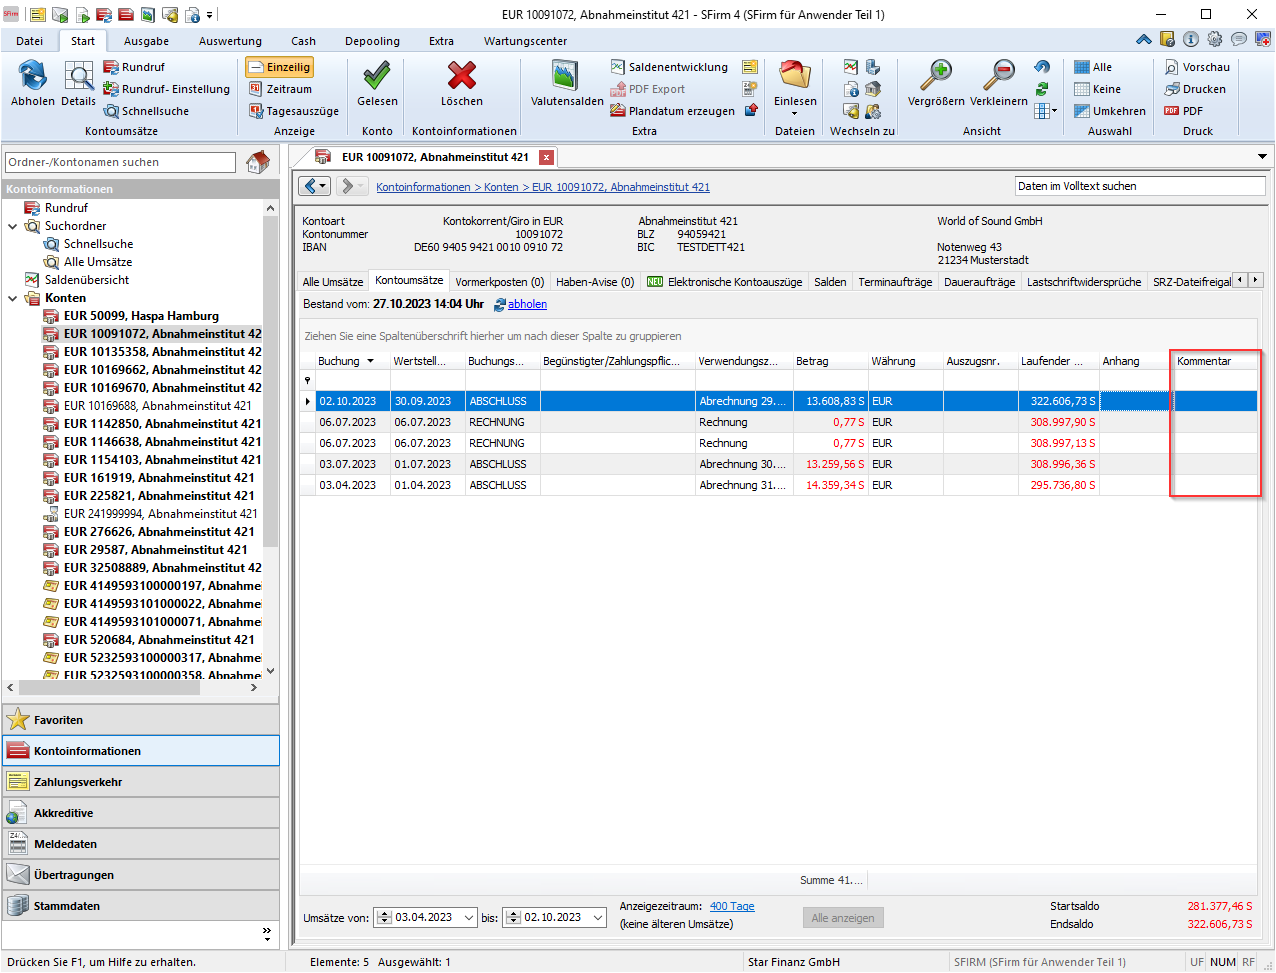Click the blue undo arrow in Ansicht

point(1042,67)
